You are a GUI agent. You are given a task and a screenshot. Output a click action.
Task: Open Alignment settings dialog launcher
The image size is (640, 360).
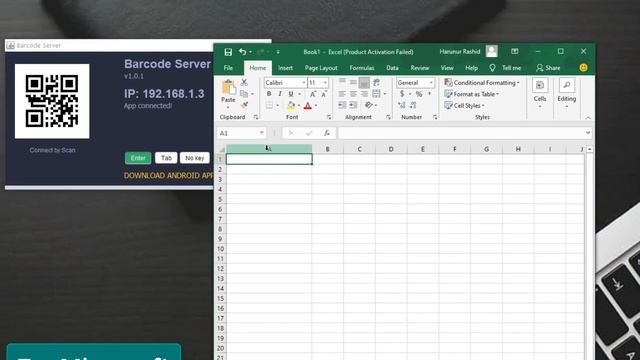click(x=388, y=117)
